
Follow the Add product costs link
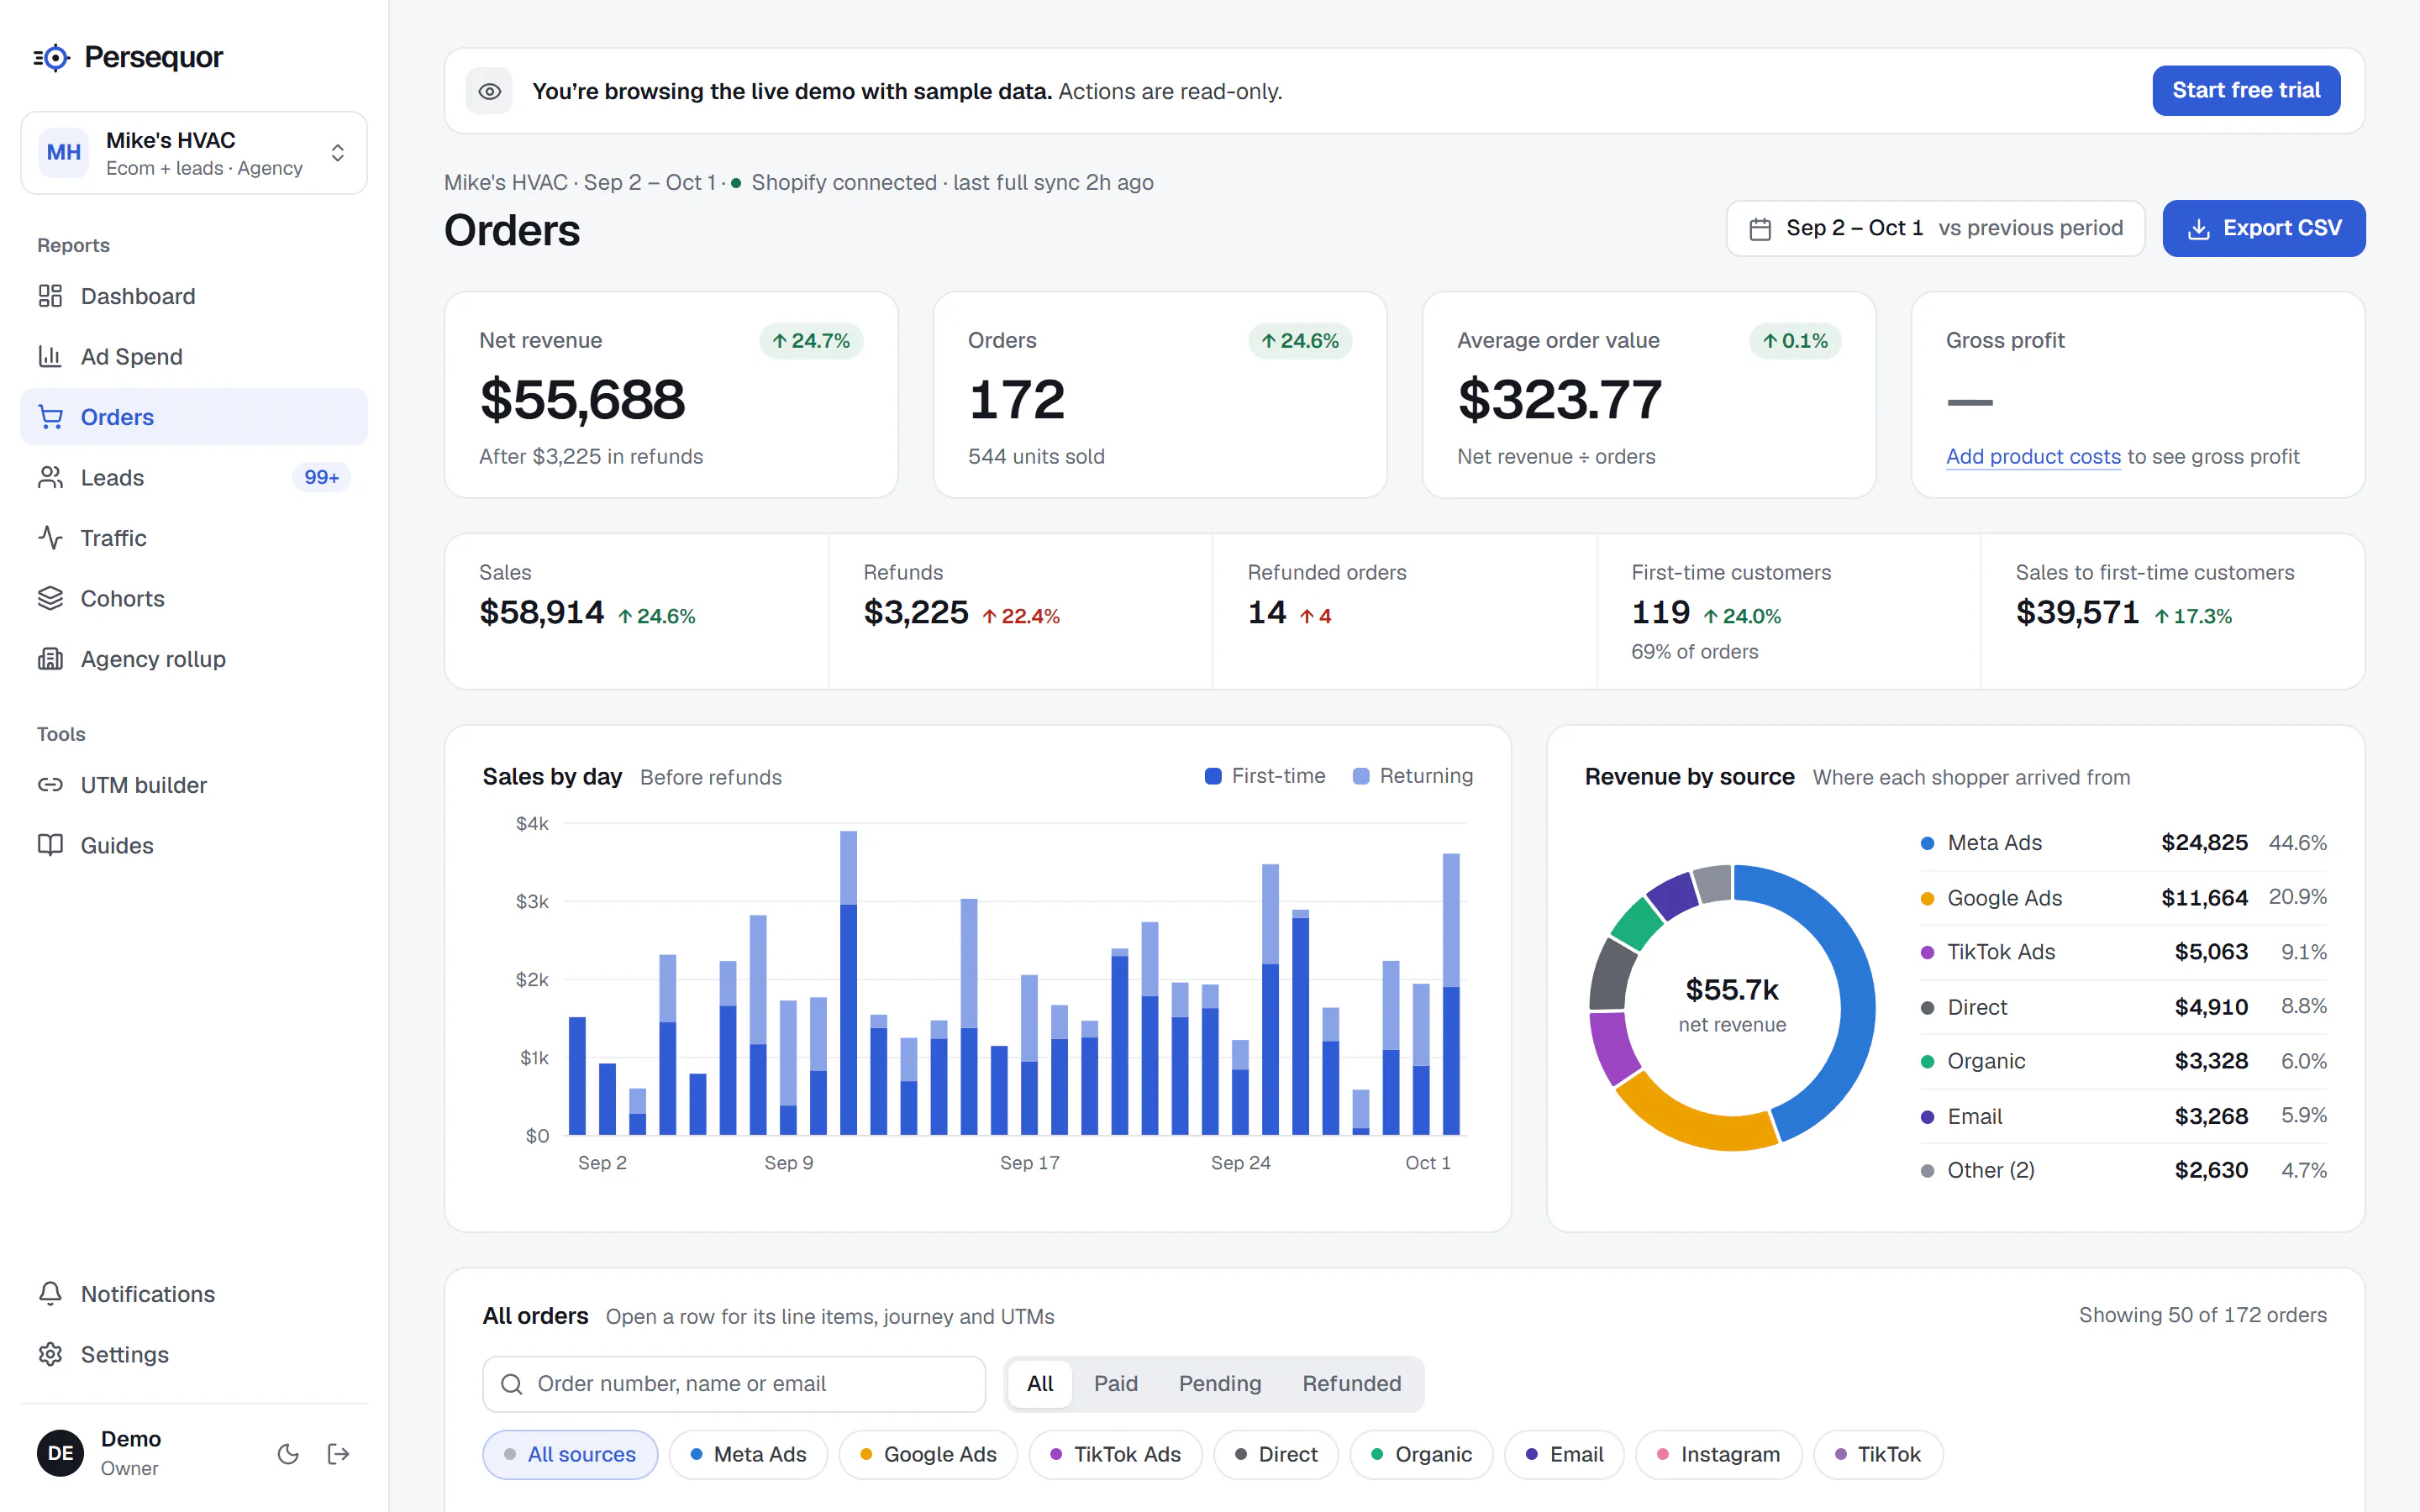coord(2032,456)
